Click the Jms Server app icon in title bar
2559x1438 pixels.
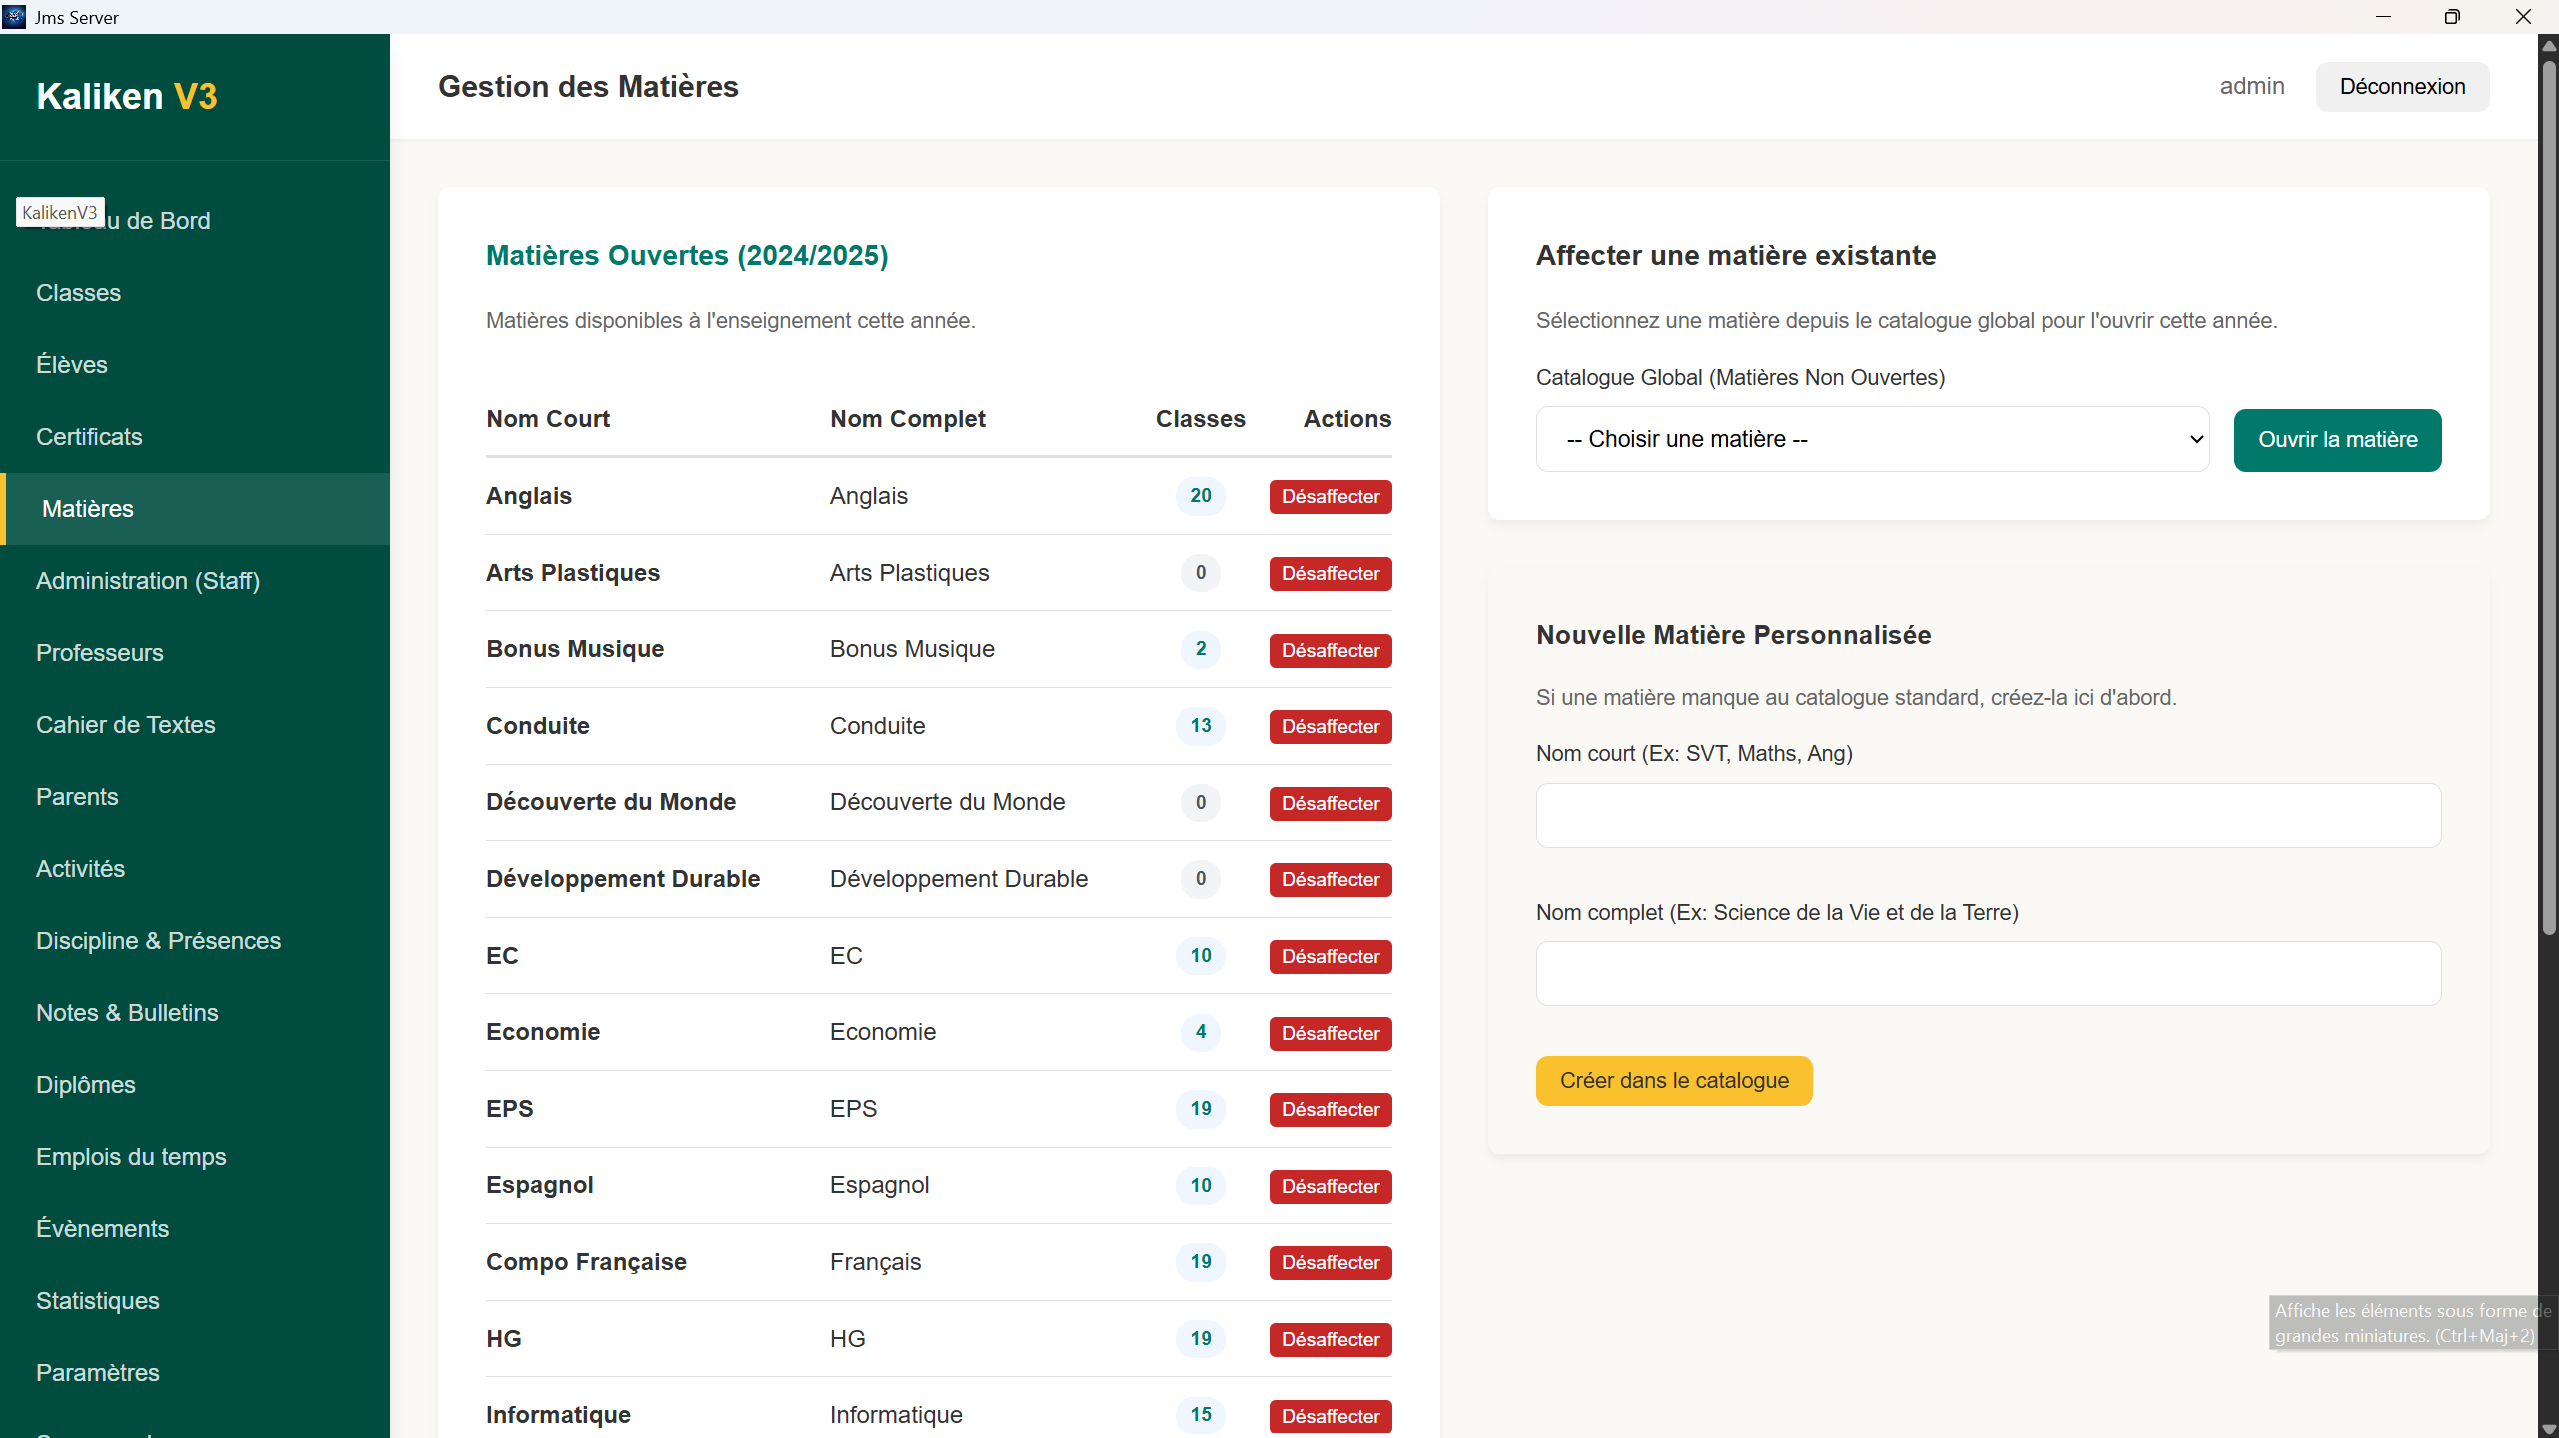point(14,16)
